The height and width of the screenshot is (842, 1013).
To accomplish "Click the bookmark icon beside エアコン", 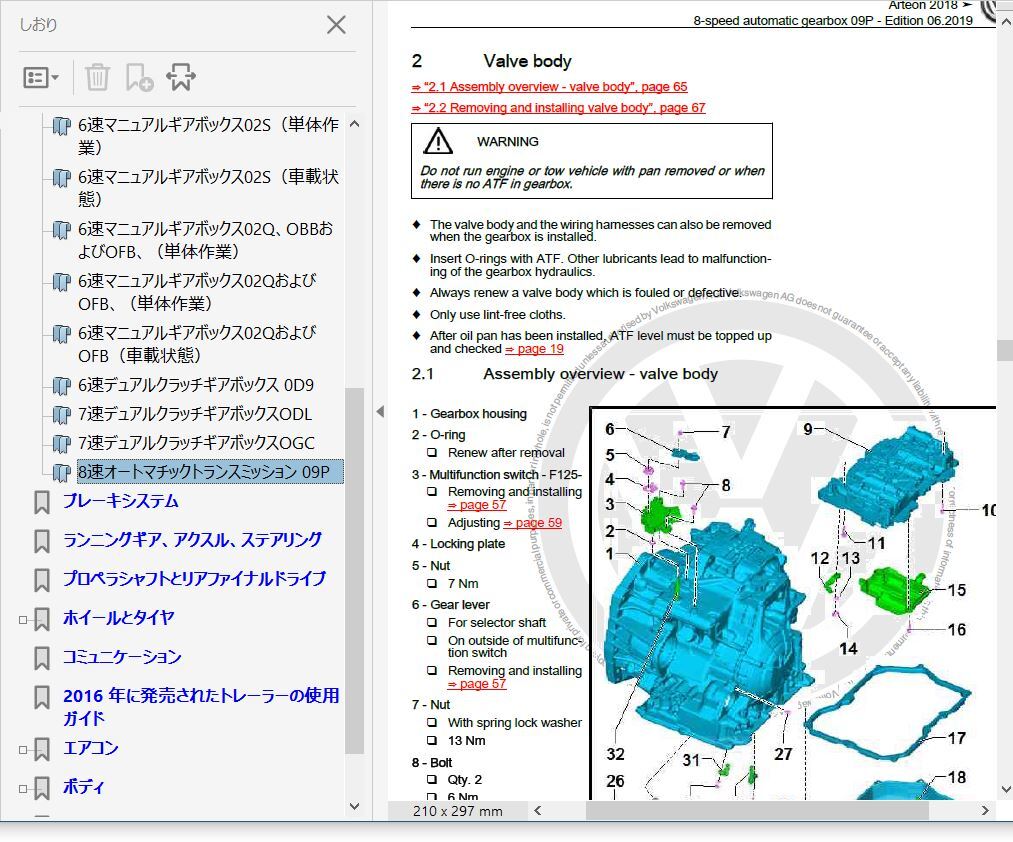I will point(42,749).
